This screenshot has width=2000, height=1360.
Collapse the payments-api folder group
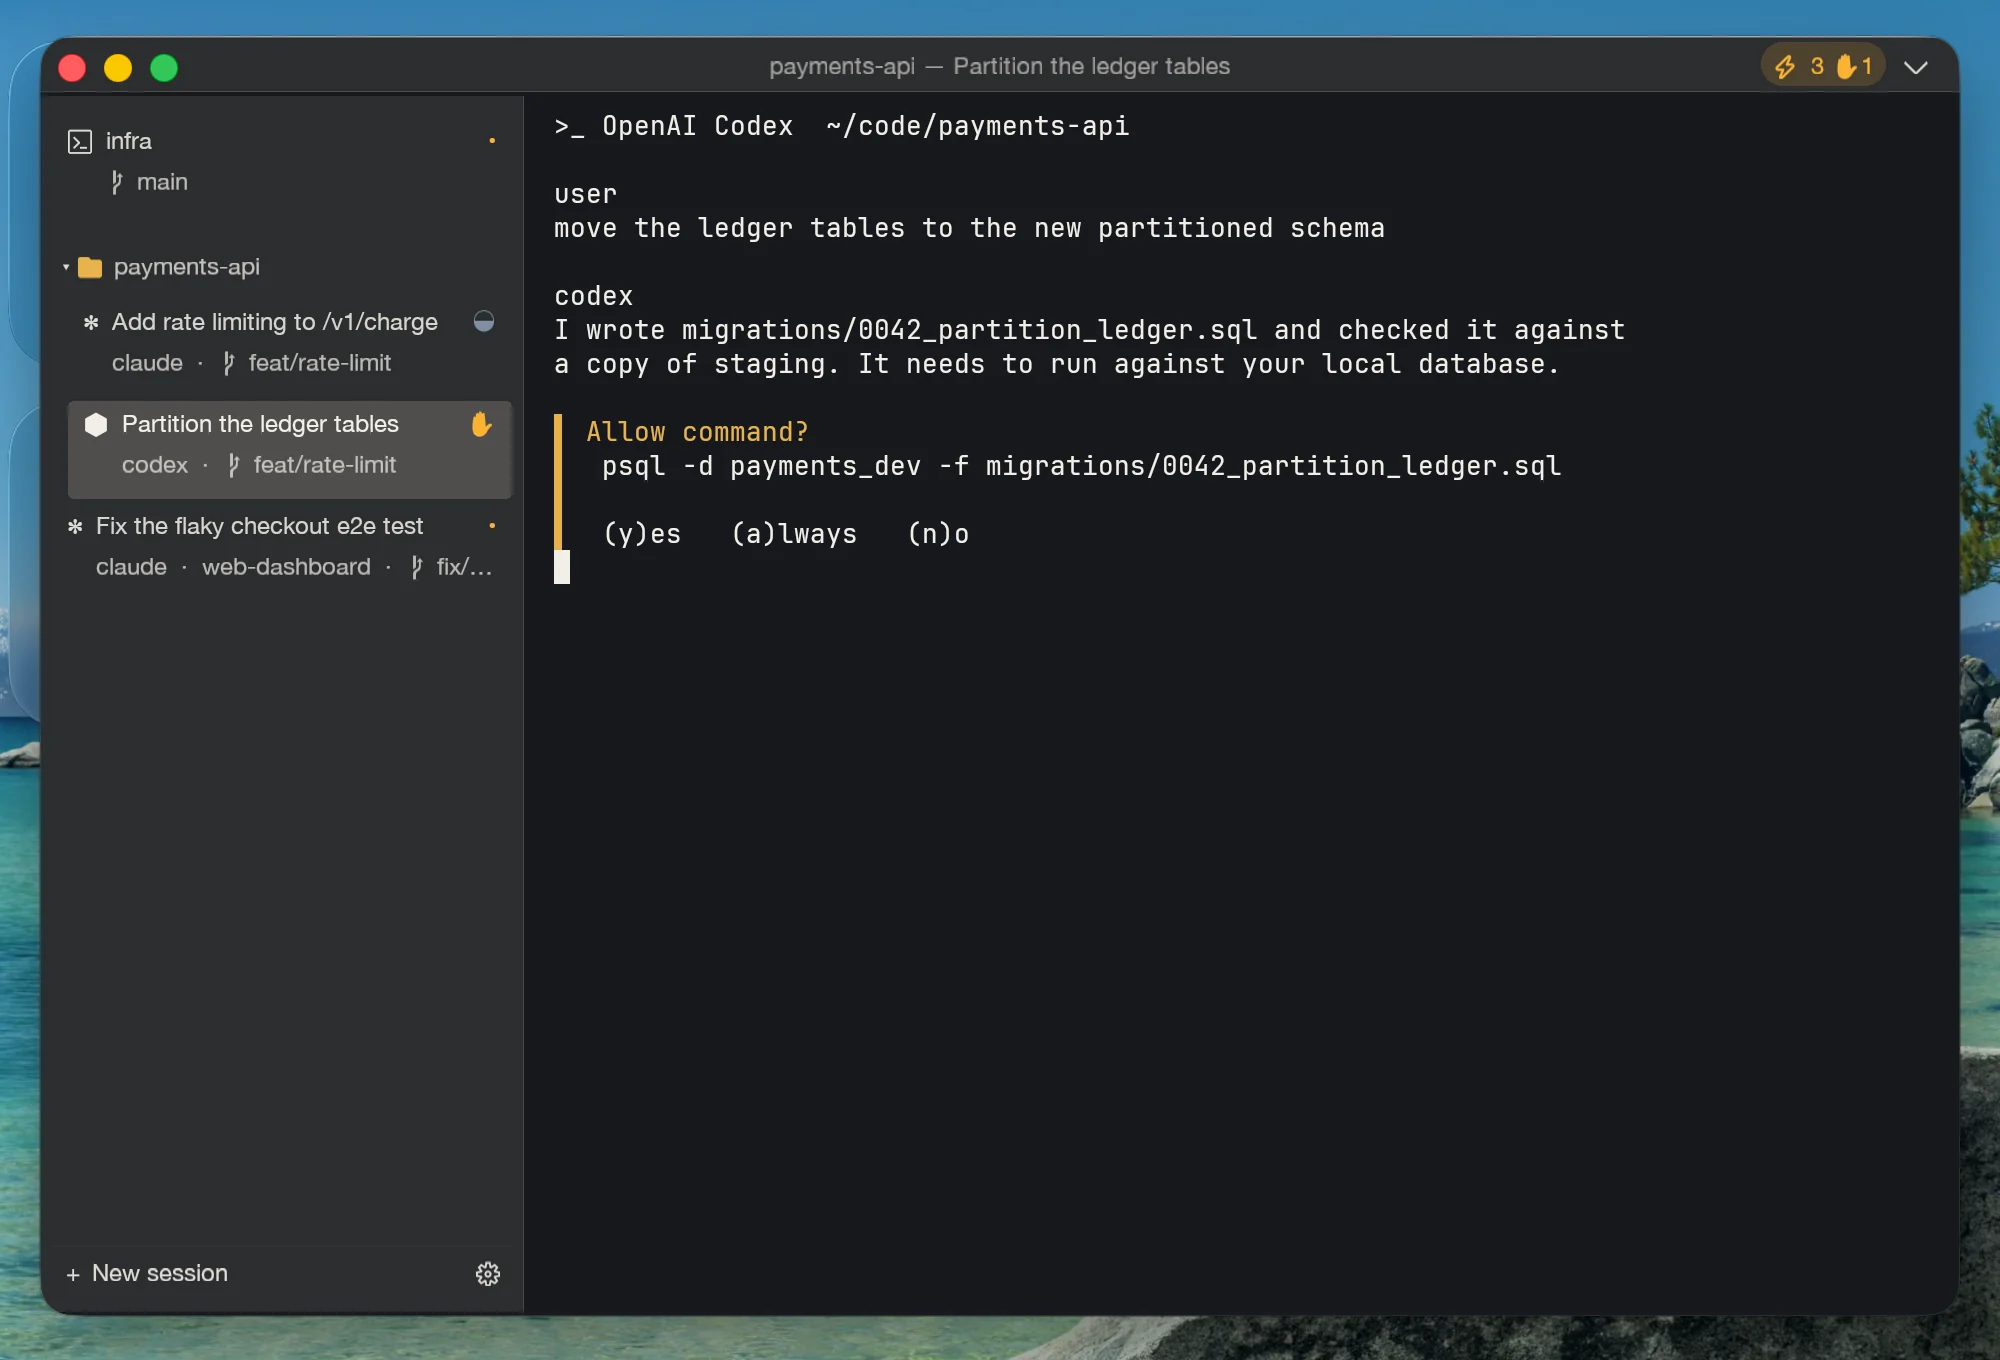pyautogui.click(x=66, y=267)
